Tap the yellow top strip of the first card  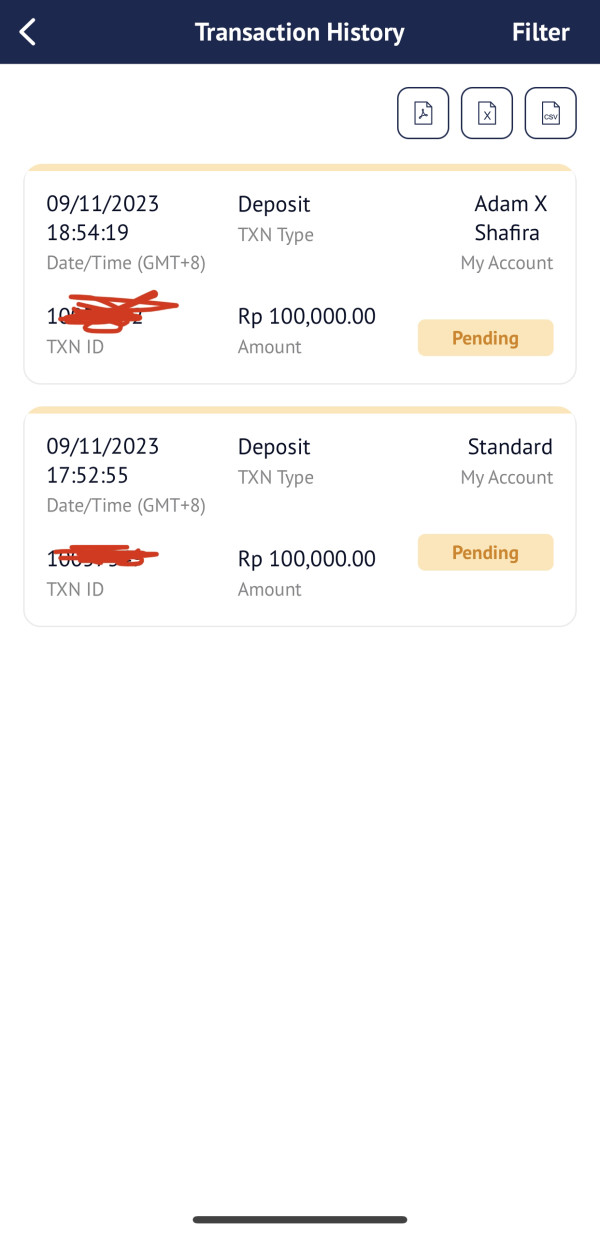tap(300, 167)
